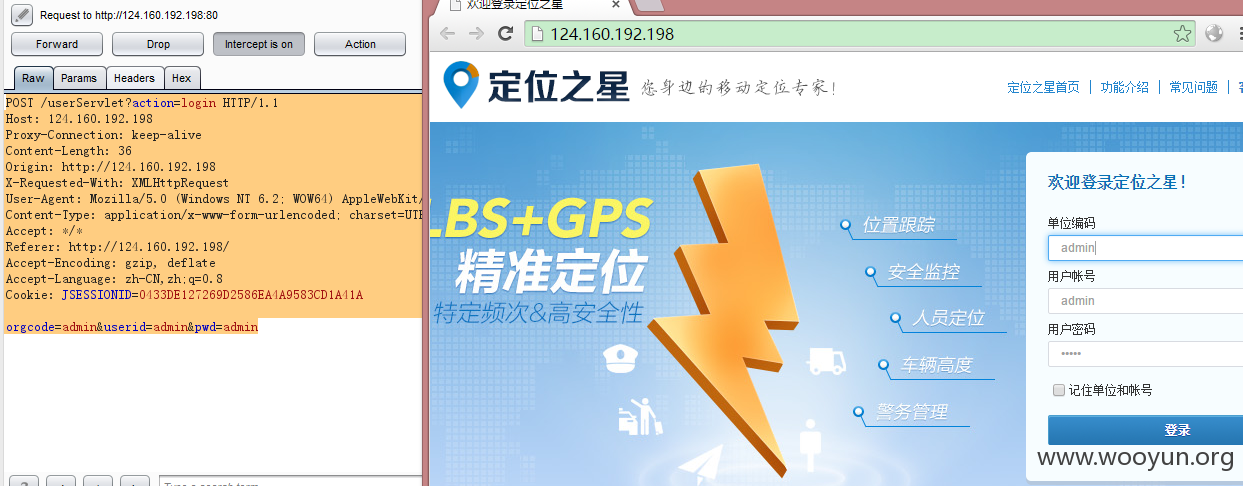Check the 记住单位和帐号 checkbox
This screenshot has height=486, width=1243.
1059,390
